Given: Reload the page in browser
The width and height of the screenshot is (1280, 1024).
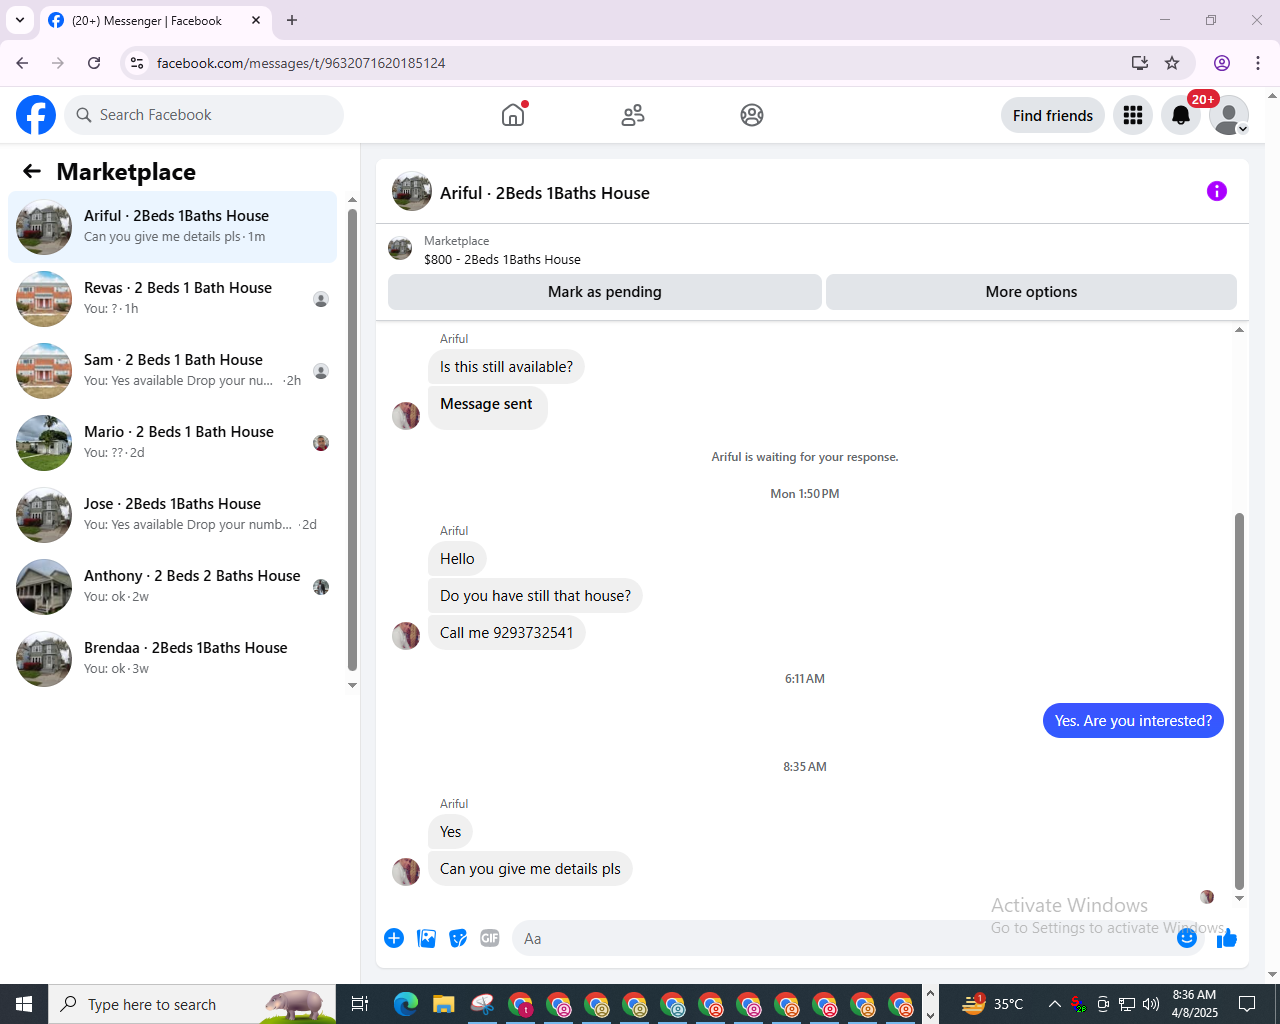Looking at the screenshot, I should (94, 63).
